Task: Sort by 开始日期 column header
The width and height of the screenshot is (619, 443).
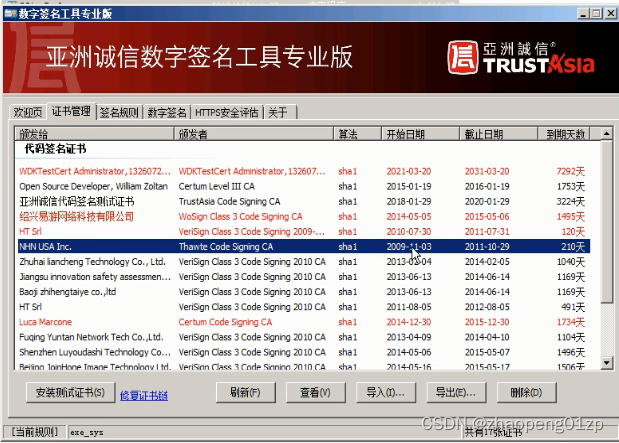Action: pyautogui.click(x=420, y=134)
